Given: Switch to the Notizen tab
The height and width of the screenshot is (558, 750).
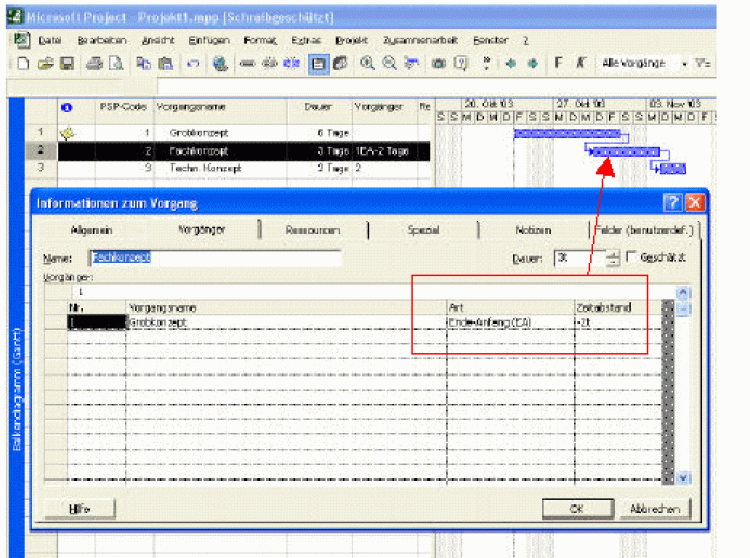Looking at the screenshot, I should (x=533, y=230).
